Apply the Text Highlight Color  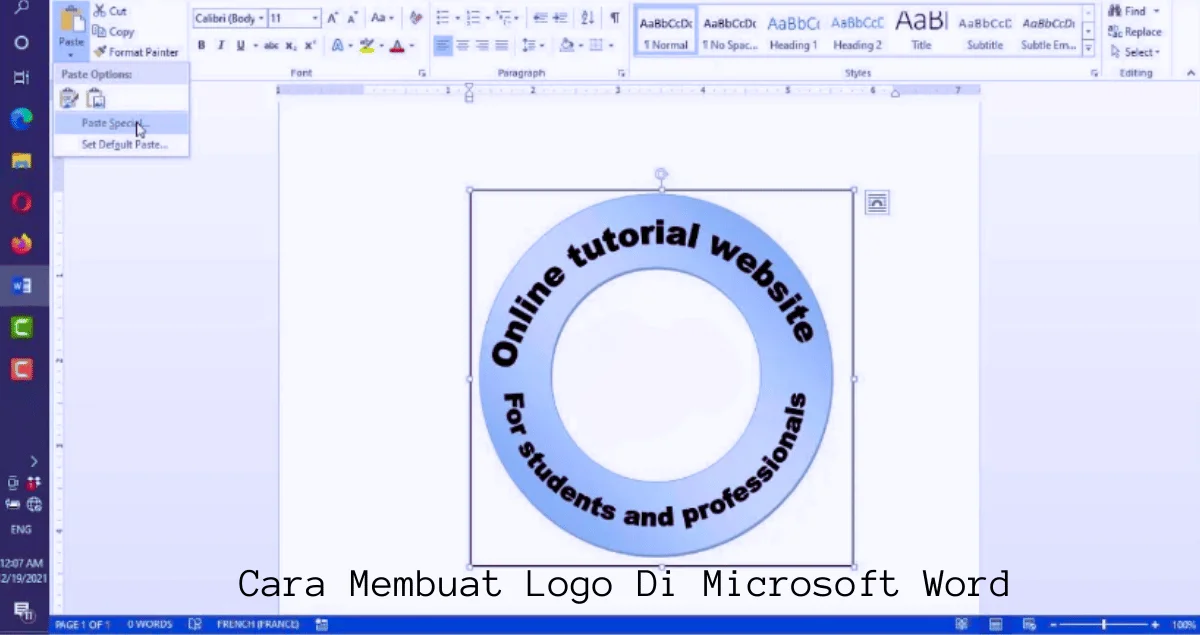pos(366,45)
